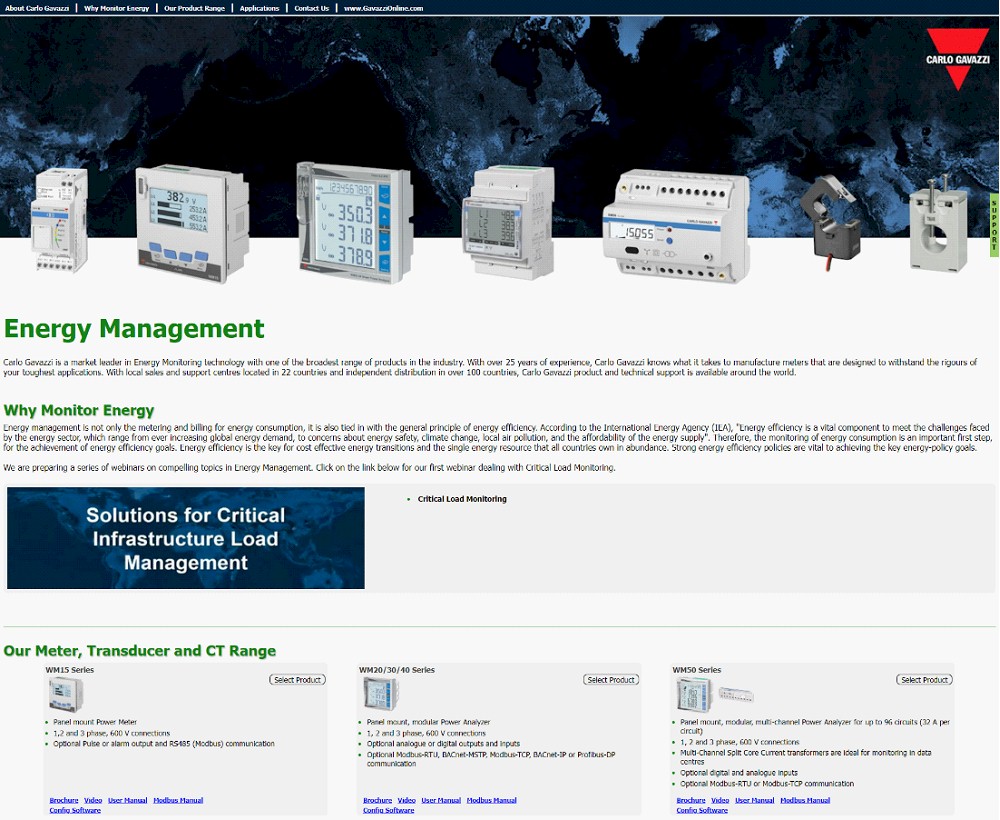Click the Carlo Gavazzi red triangle logo
1000x820 pixels.
click(x=957, y=59)
